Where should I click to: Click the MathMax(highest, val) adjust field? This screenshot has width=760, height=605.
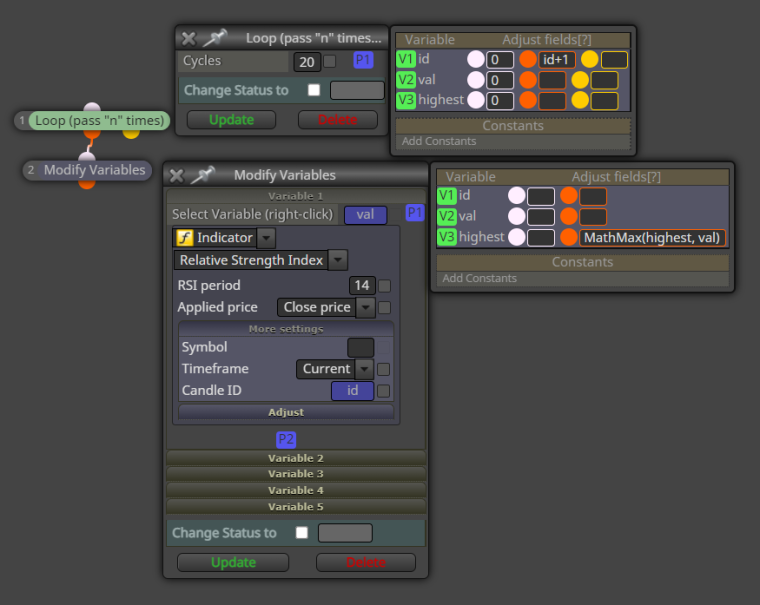coord(652,238)
